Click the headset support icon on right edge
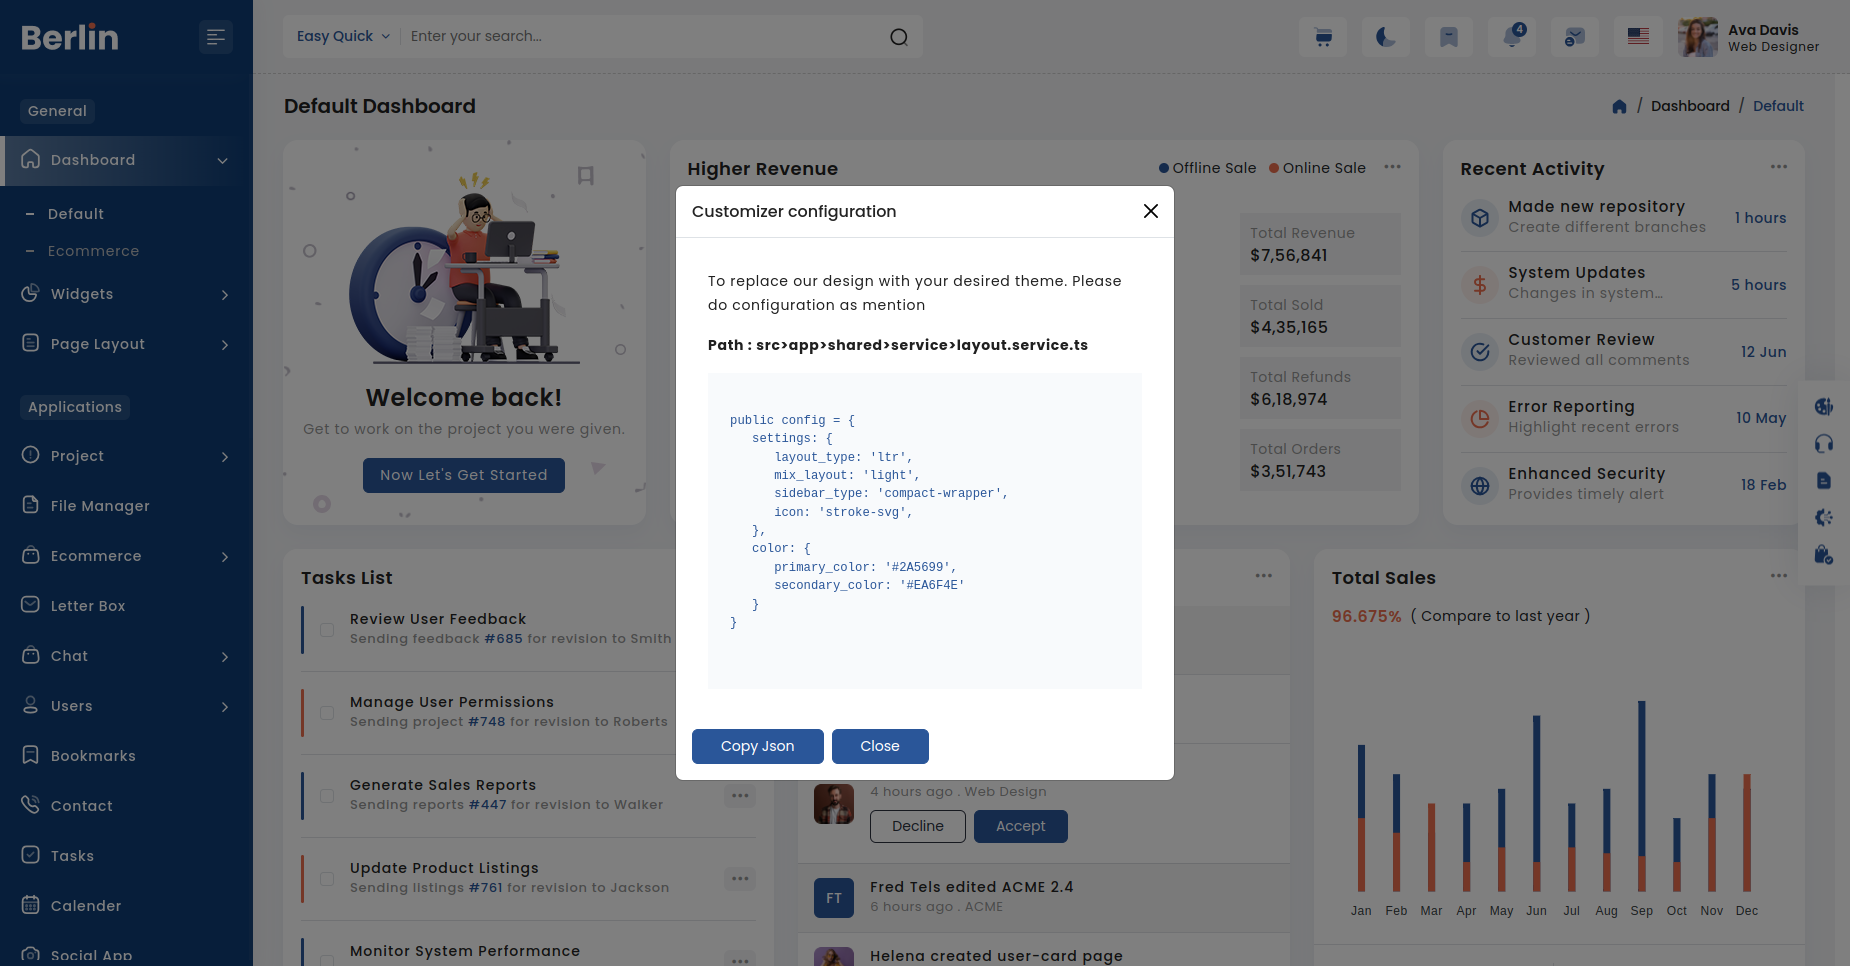 (1824, 443)
